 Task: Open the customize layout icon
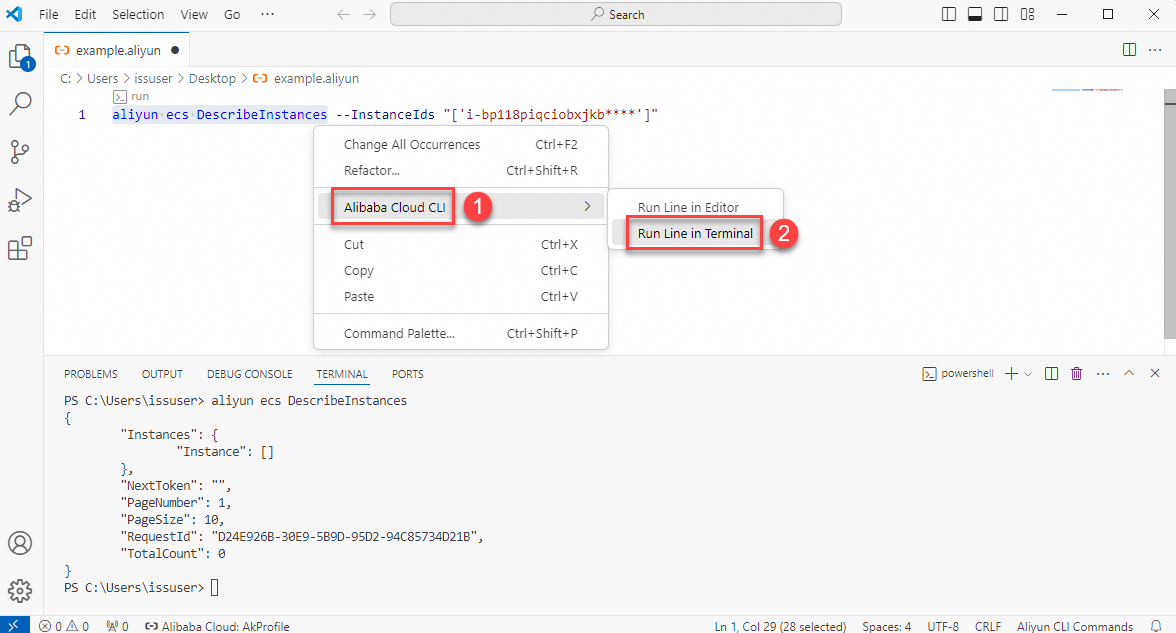tap(1028, 14)
